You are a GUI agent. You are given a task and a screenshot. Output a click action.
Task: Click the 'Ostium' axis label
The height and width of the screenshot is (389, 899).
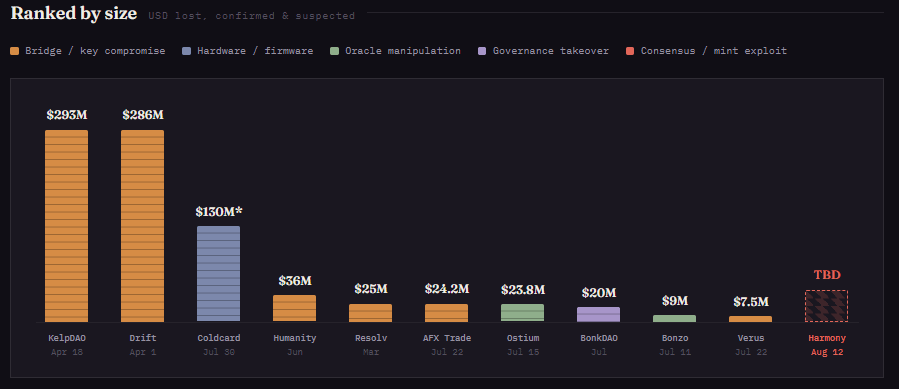(x=523, y=338)
